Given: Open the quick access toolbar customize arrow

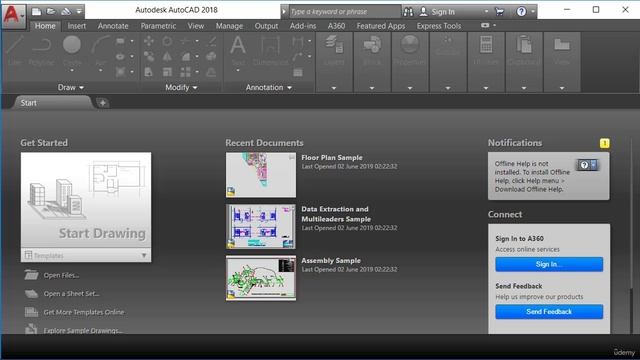Looking at the screenshot, I should [x=79, y=11].
